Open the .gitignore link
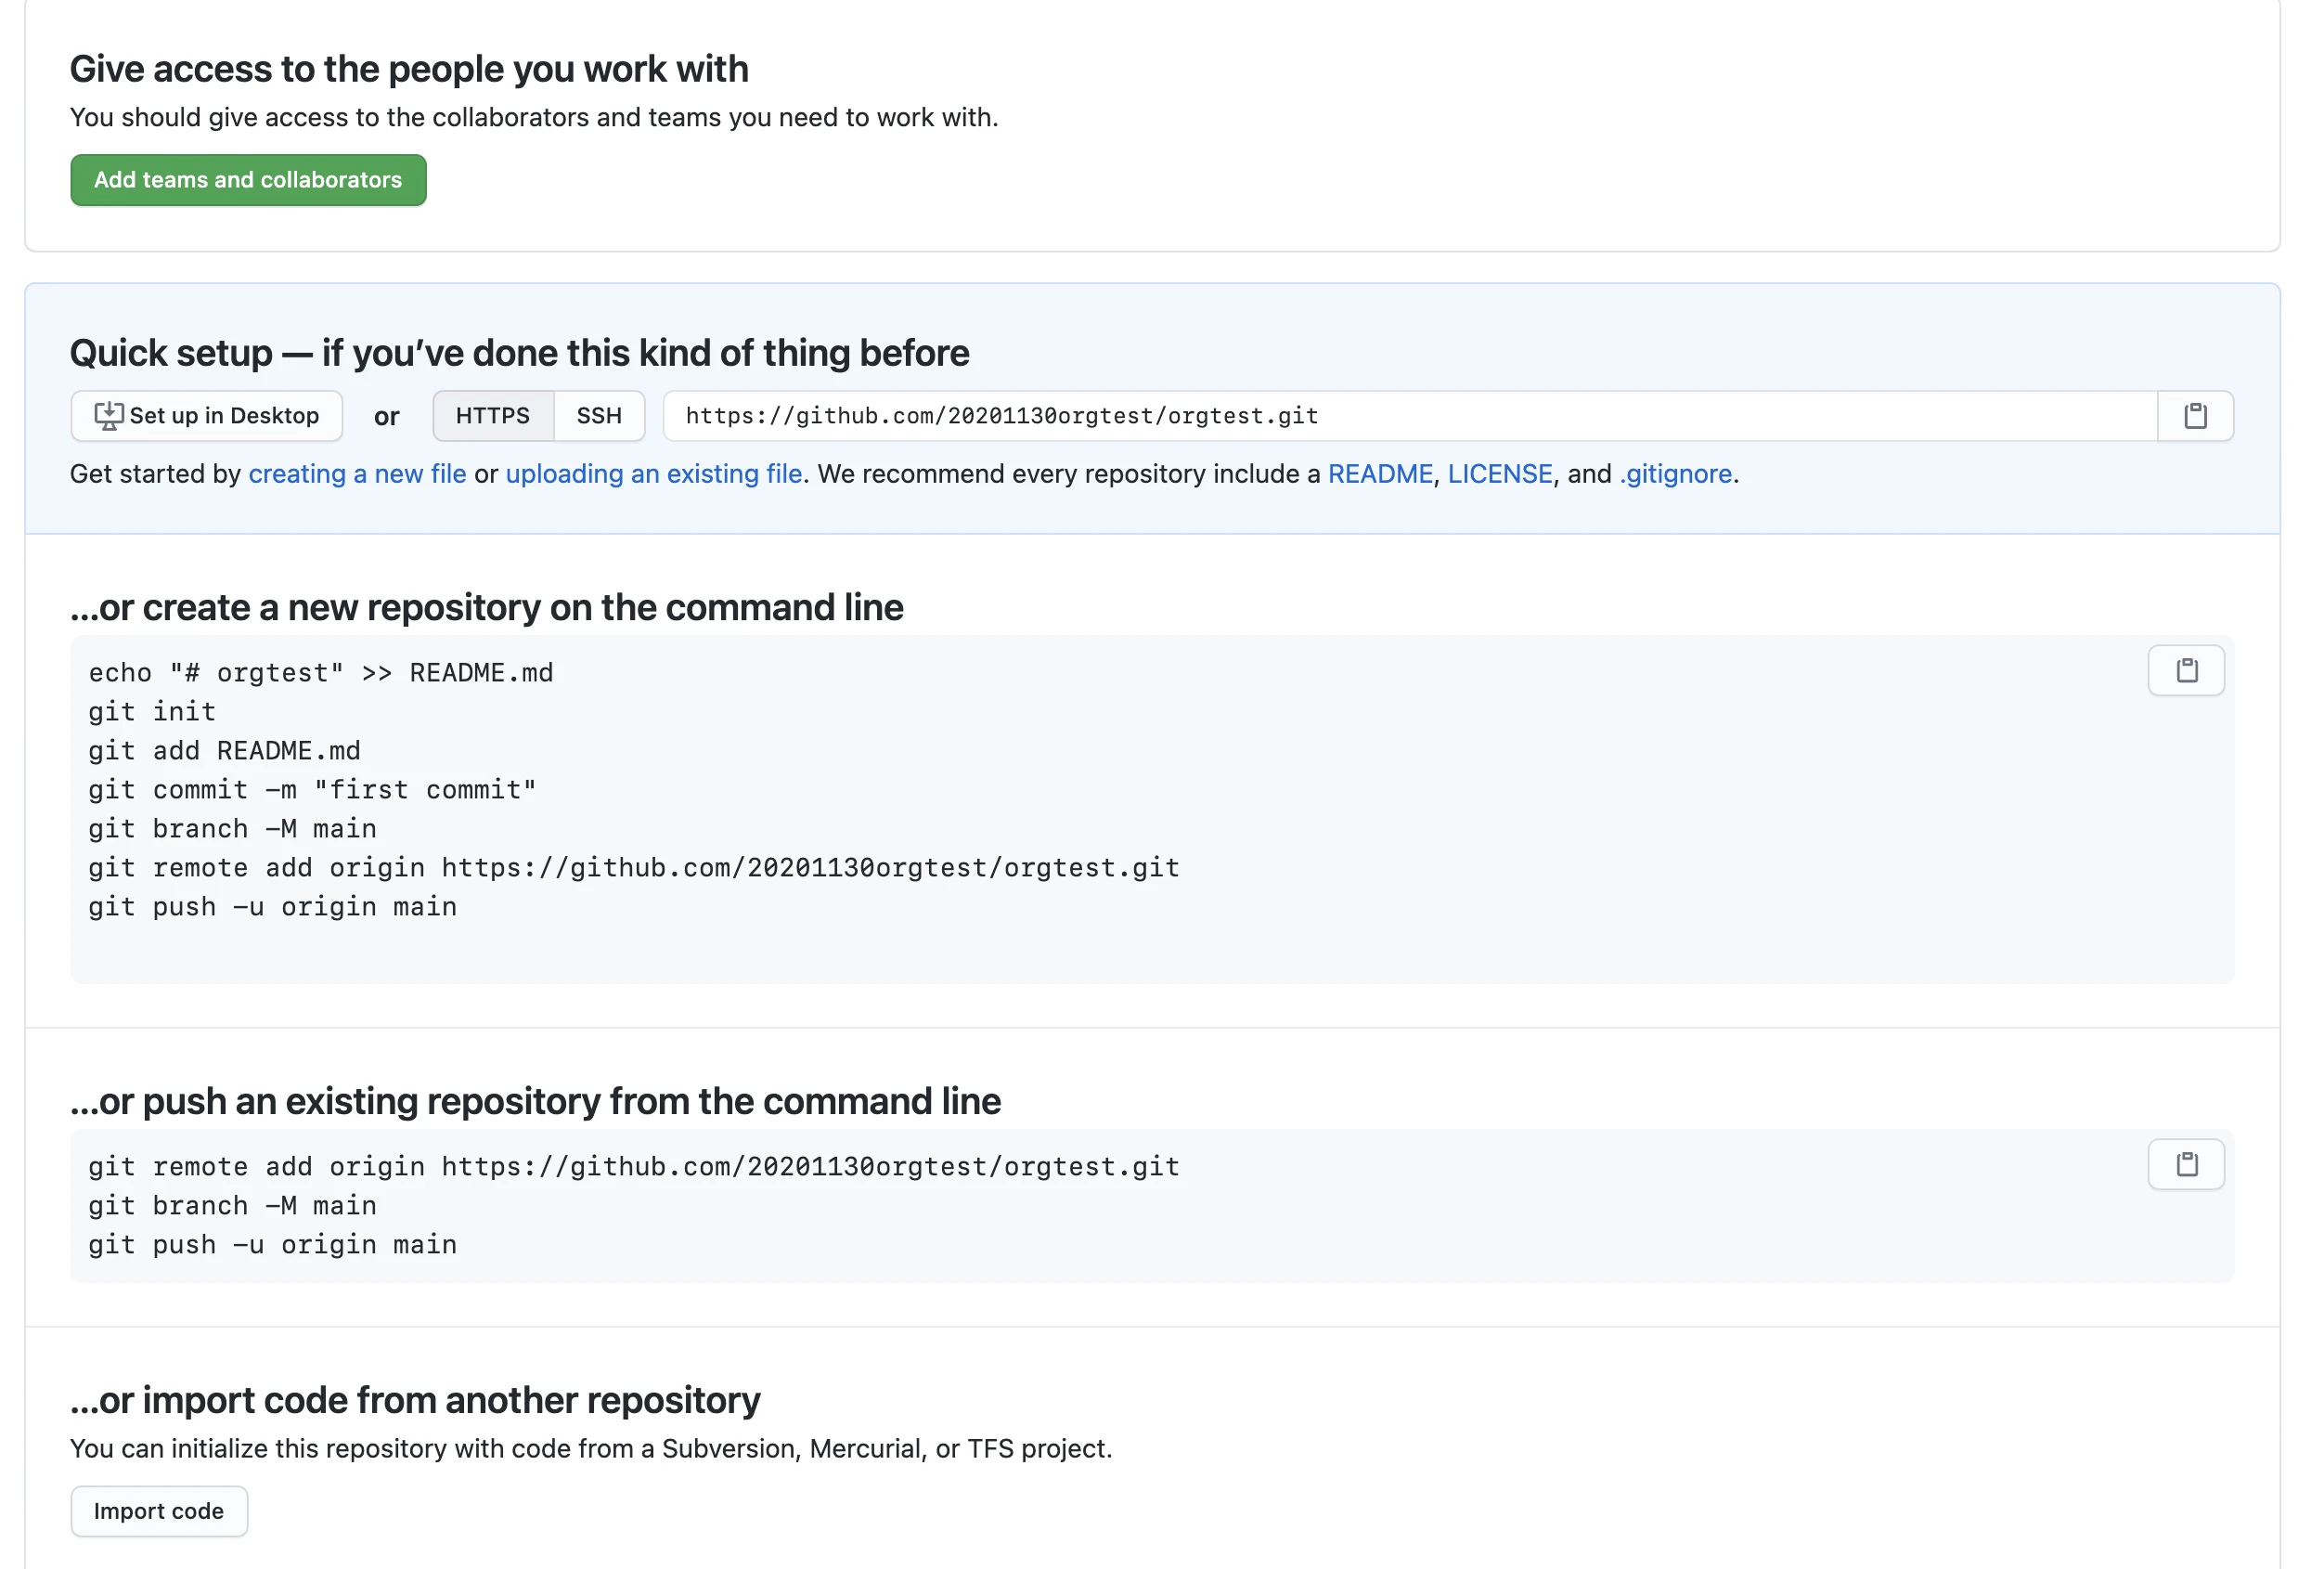The height and width of the screenshot is (1569, 2324). point(1676,474)
